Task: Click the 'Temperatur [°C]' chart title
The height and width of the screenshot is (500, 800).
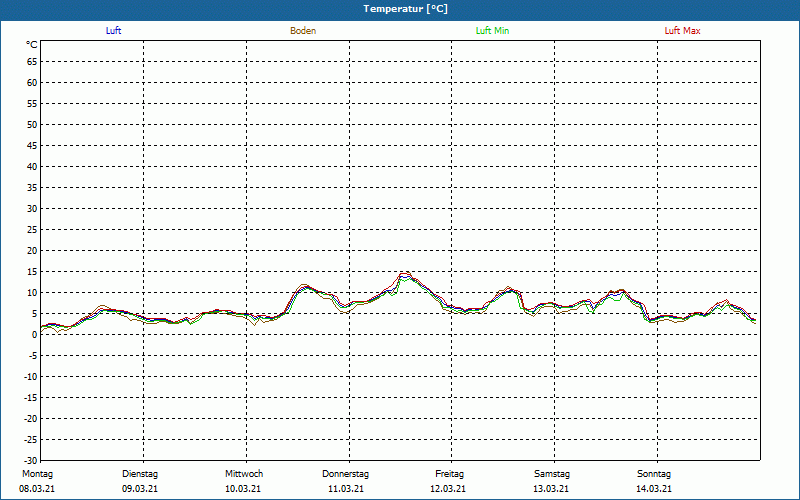Action: tap(406, 9)
